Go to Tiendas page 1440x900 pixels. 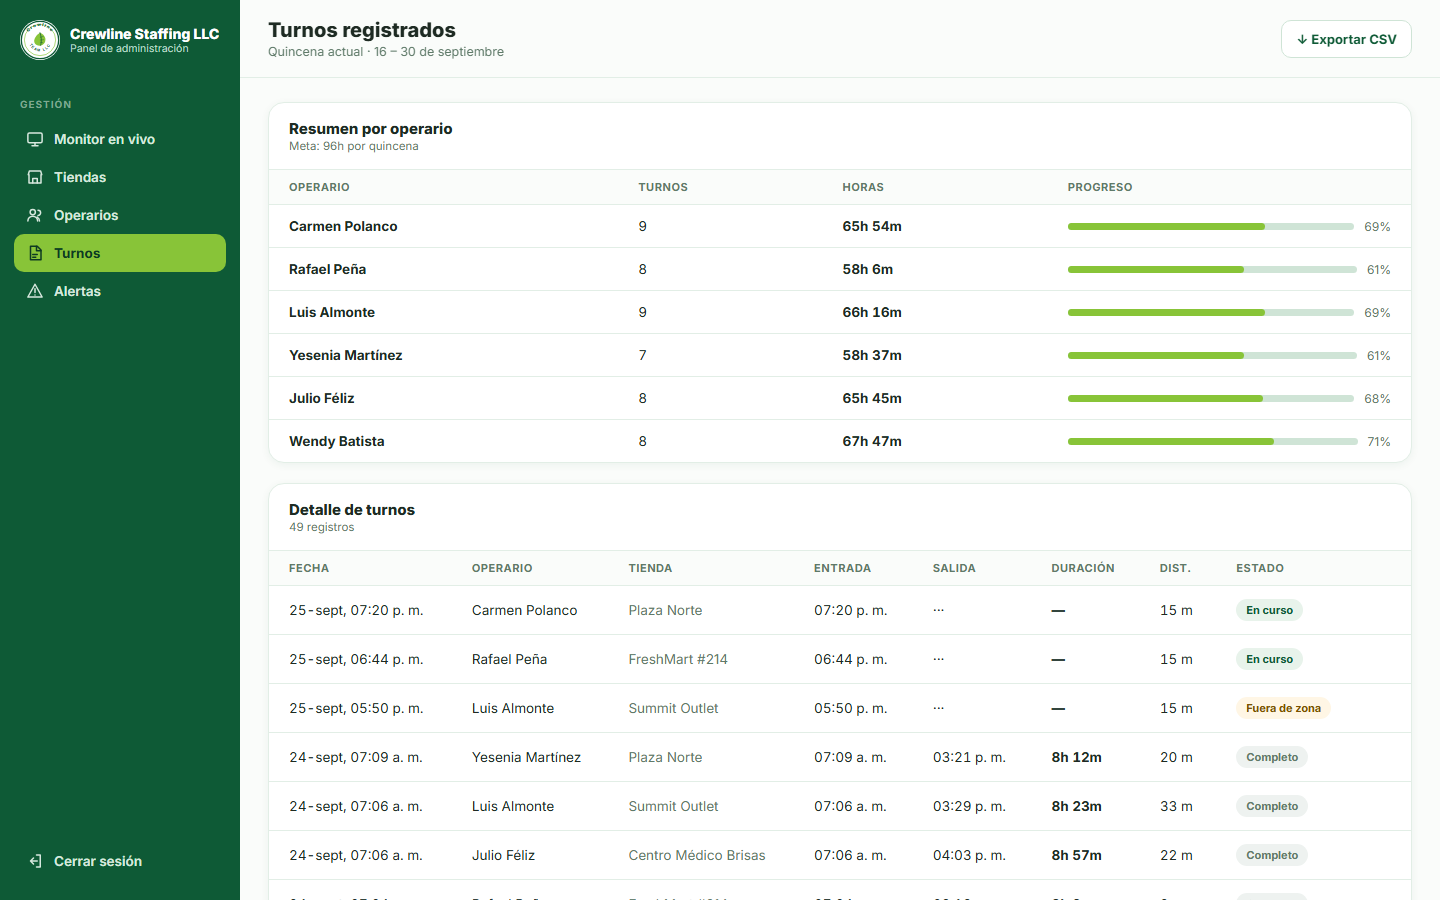[120, 177]
